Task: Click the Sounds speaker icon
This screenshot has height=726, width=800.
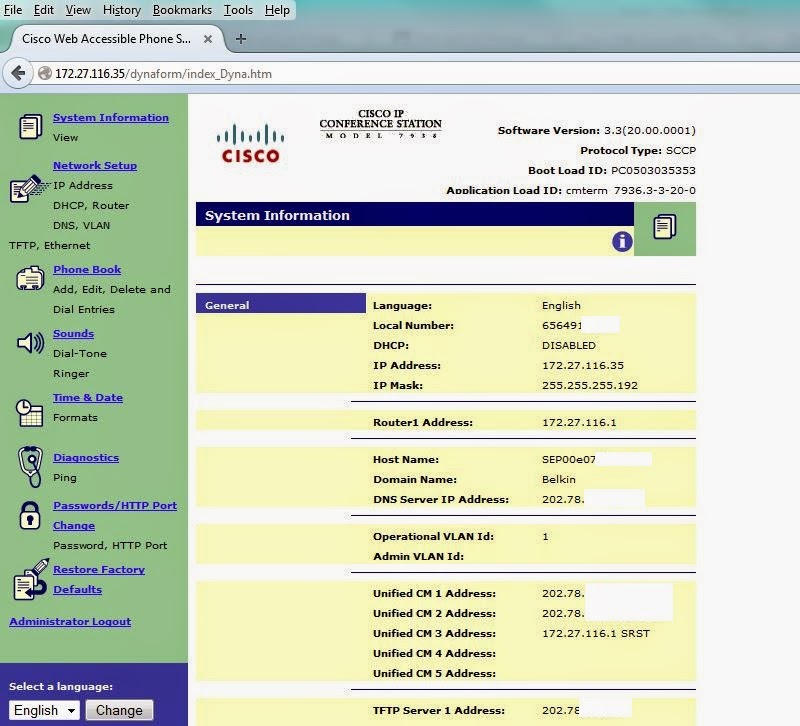Action: coord(31,343)
